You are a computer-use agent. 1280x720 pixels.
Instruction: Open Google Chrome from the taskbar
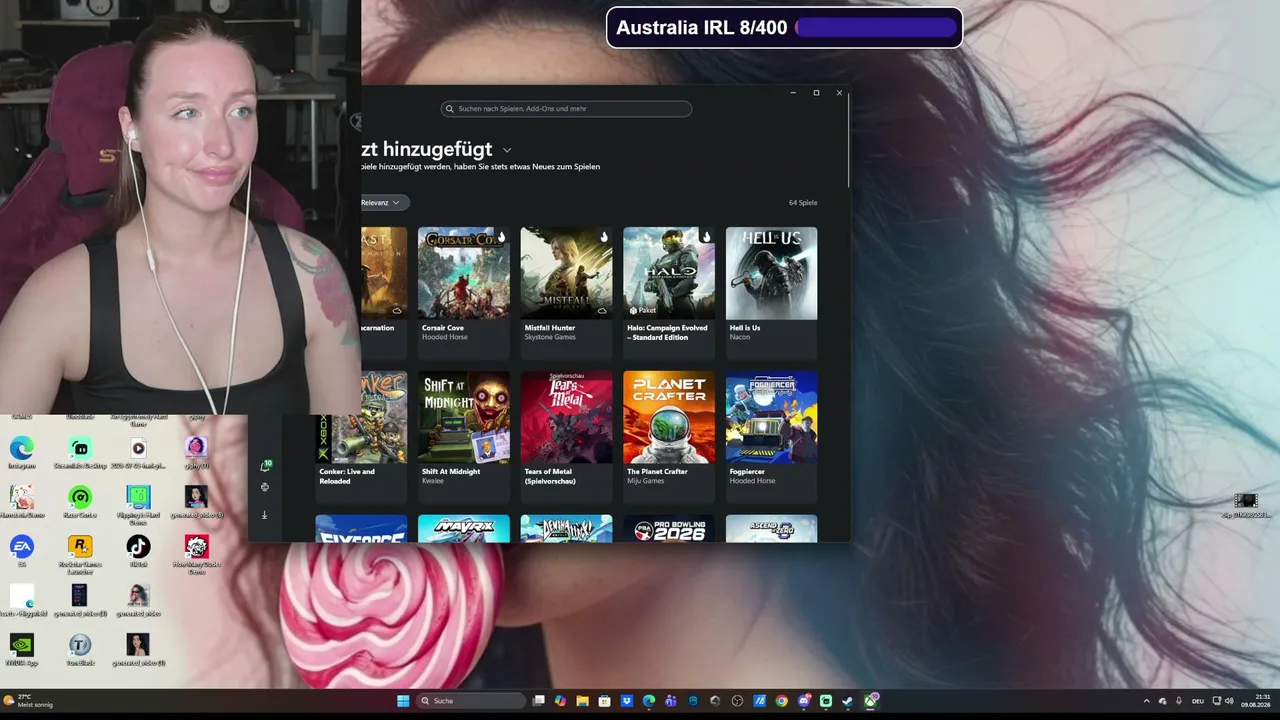(782, 701)
